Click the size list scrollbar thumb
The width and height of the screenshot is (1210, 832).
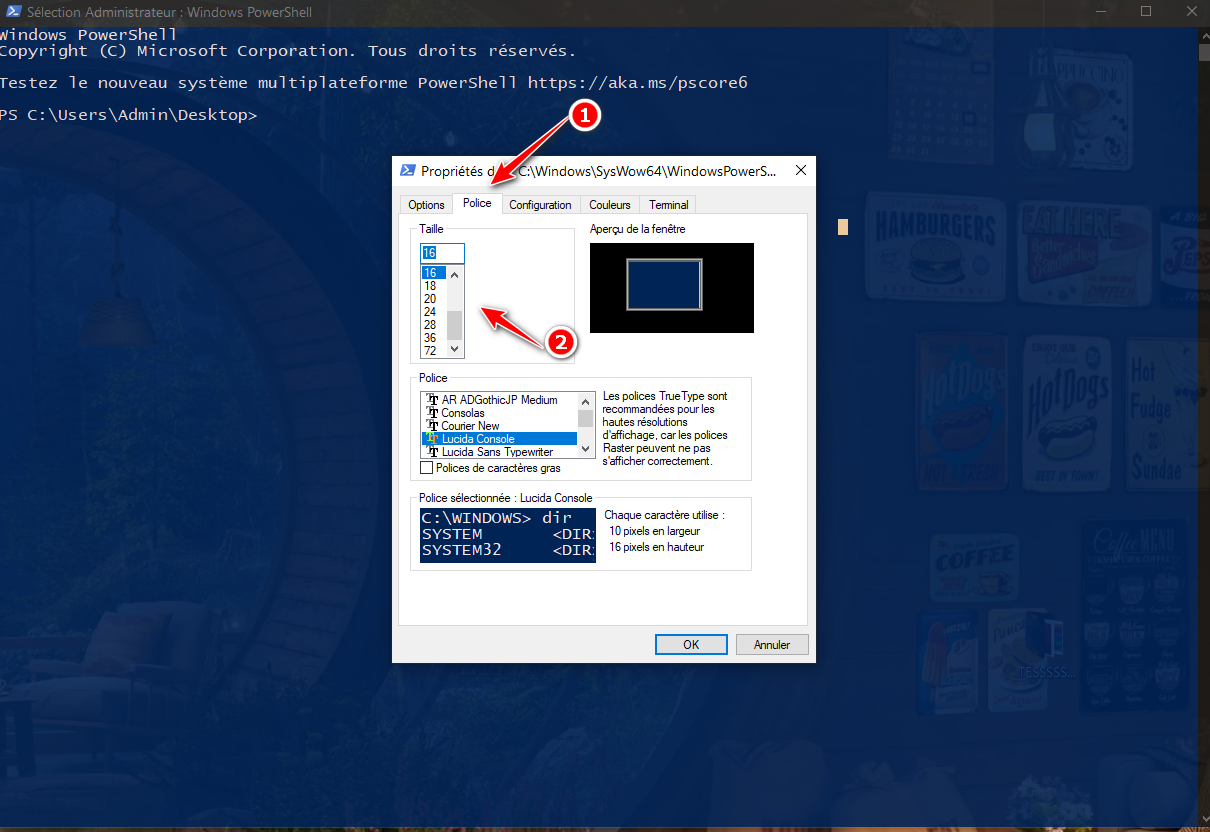tap(455, 325)
